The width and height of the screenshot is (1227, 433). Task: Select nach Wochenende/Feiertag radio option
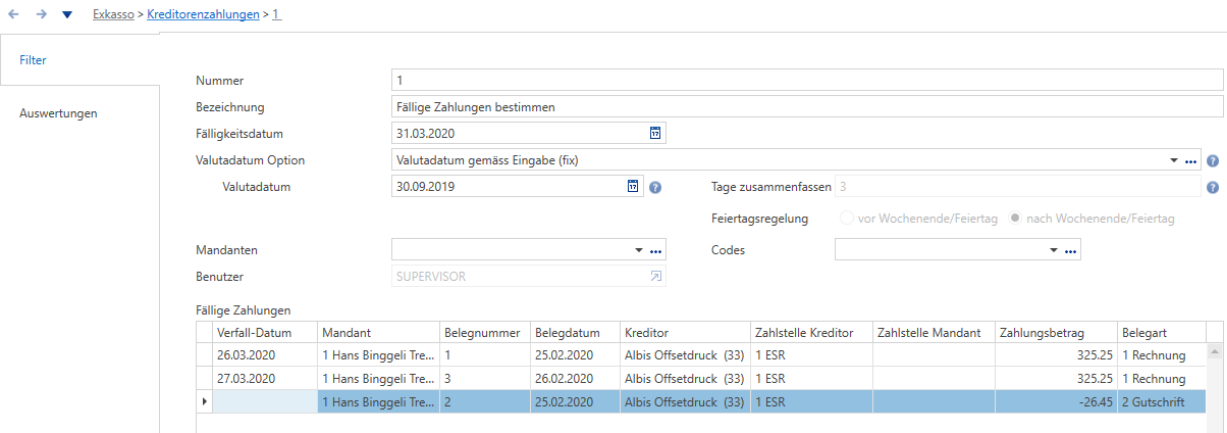click(x=1017, y=217)
